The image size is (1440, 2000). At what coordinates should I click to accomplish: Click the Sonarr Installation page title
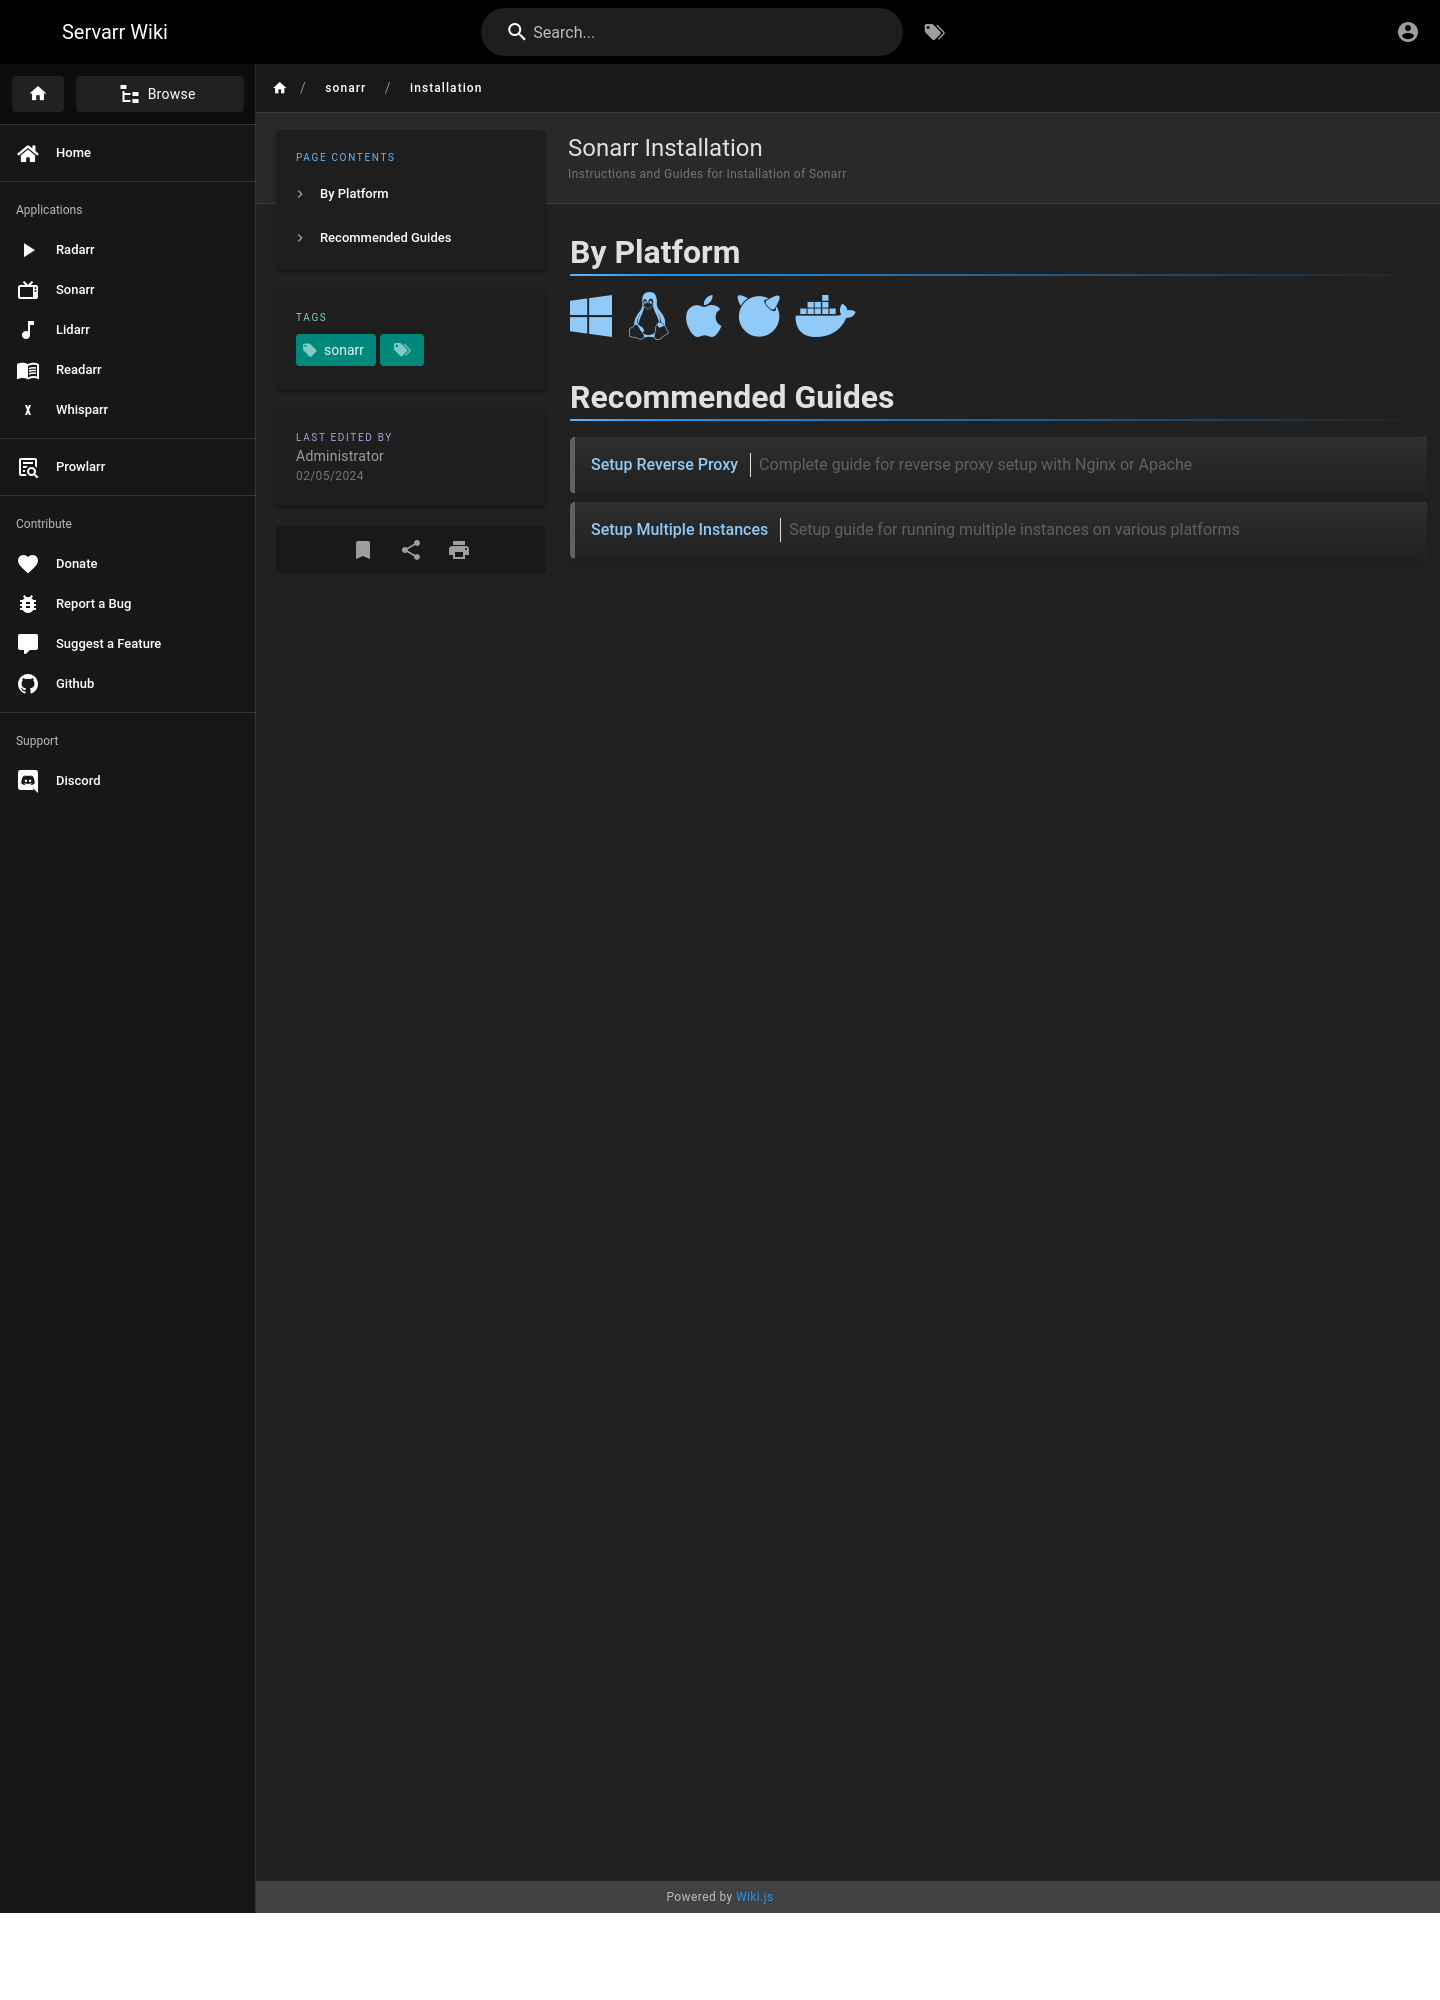coord(665,148)
